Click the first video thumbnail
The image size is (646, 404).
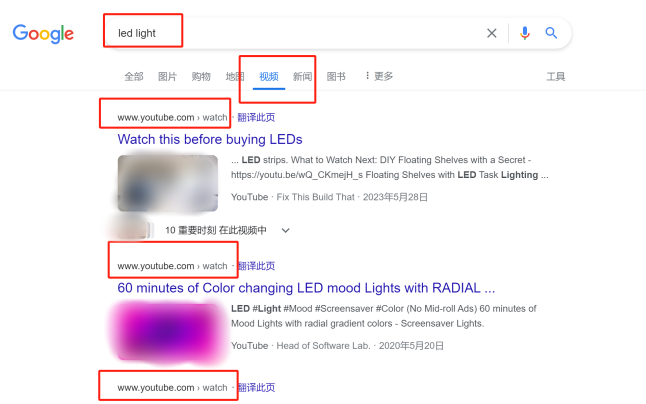(168, 183)
